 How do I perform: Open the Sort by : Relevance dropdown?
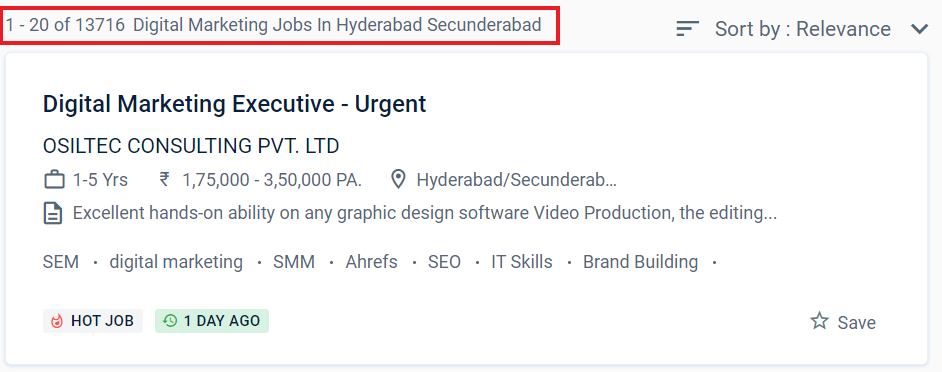[x=802, y=28]
